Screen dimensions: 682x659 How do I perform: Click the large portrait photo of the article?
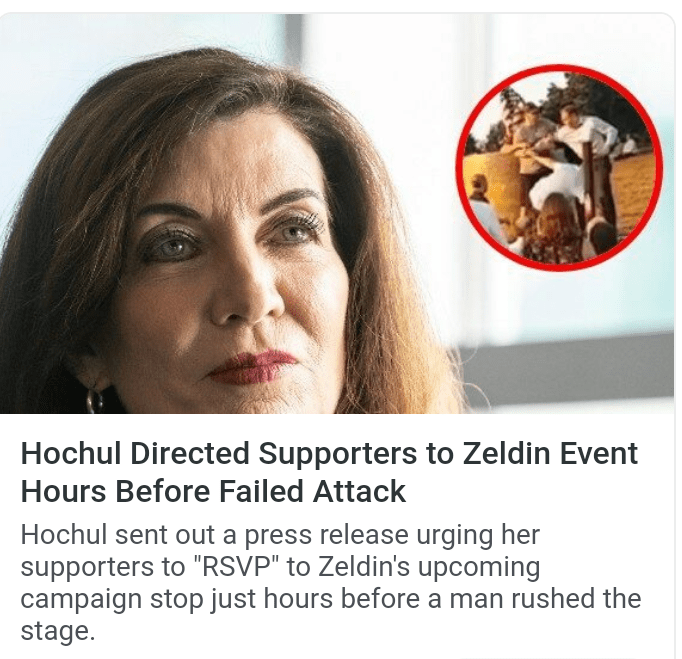[x=337, y=213]
